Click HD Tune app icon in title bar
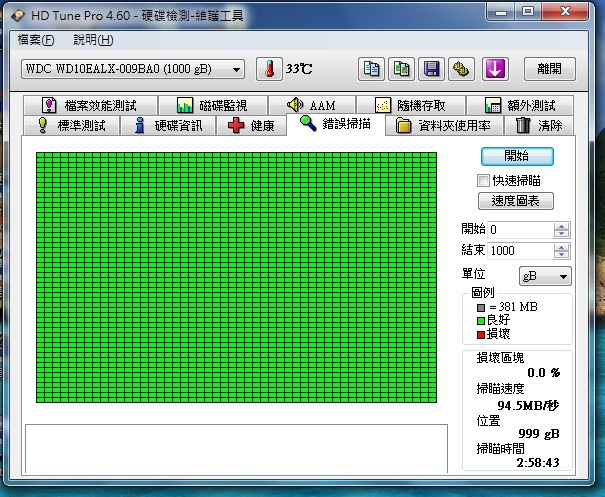Screen dimensions: 605x497 (x=17, y=16)
